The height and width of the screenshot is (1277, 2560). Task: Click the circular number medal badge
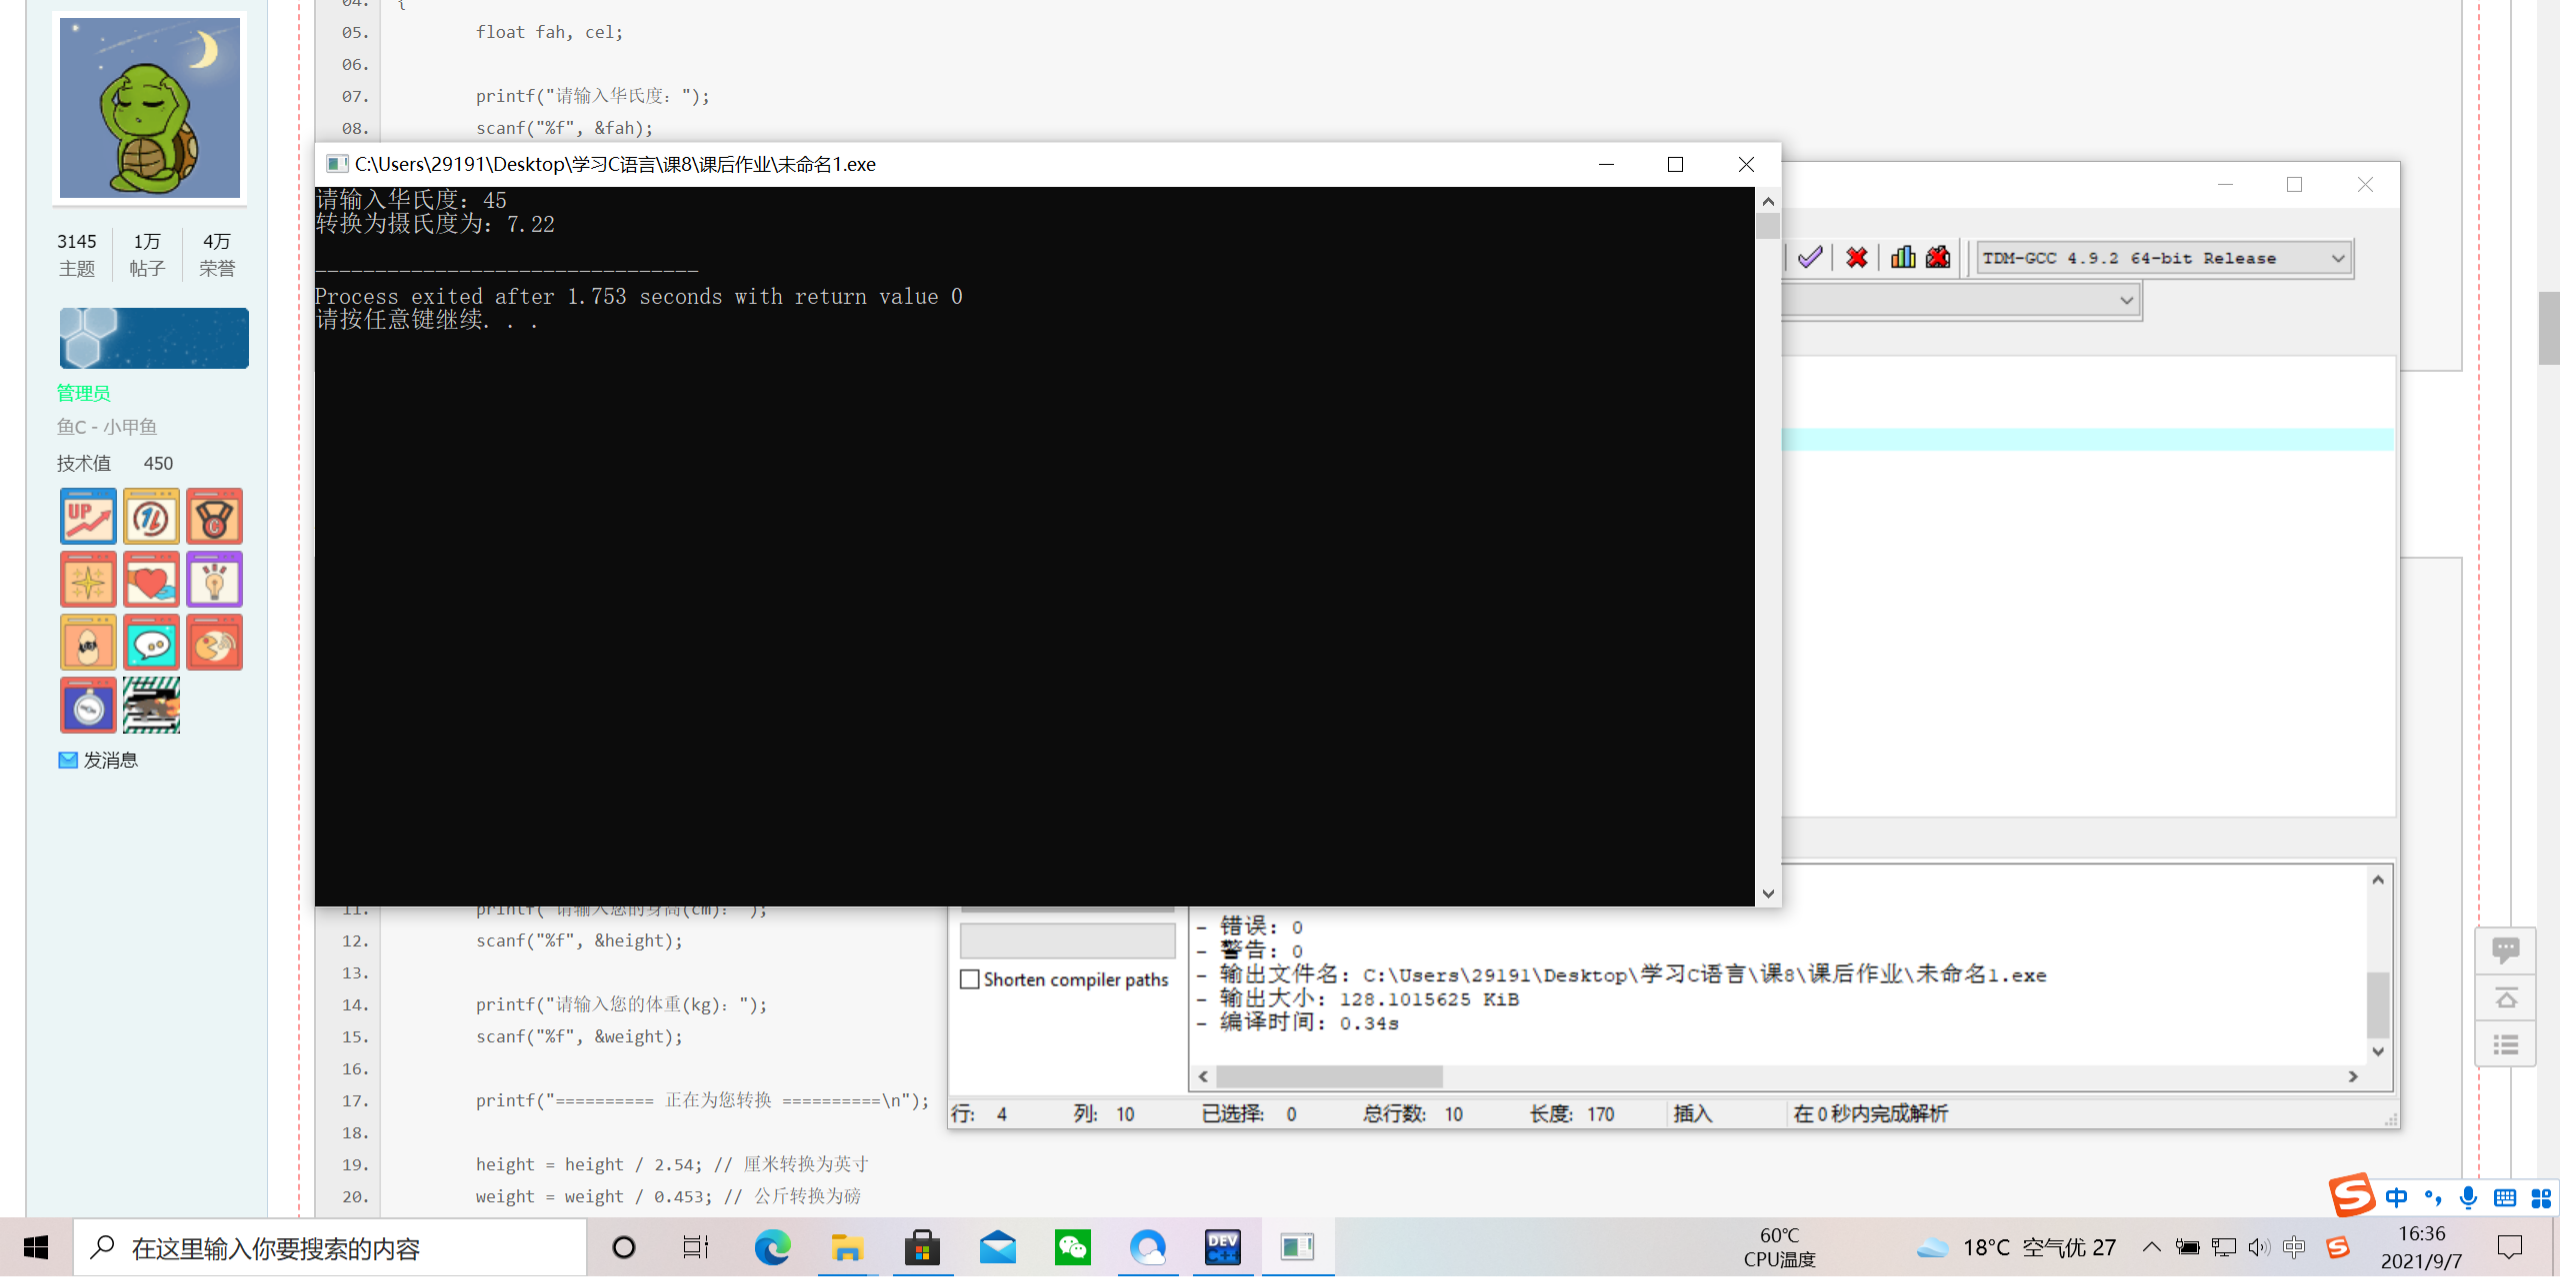point(151,516)
